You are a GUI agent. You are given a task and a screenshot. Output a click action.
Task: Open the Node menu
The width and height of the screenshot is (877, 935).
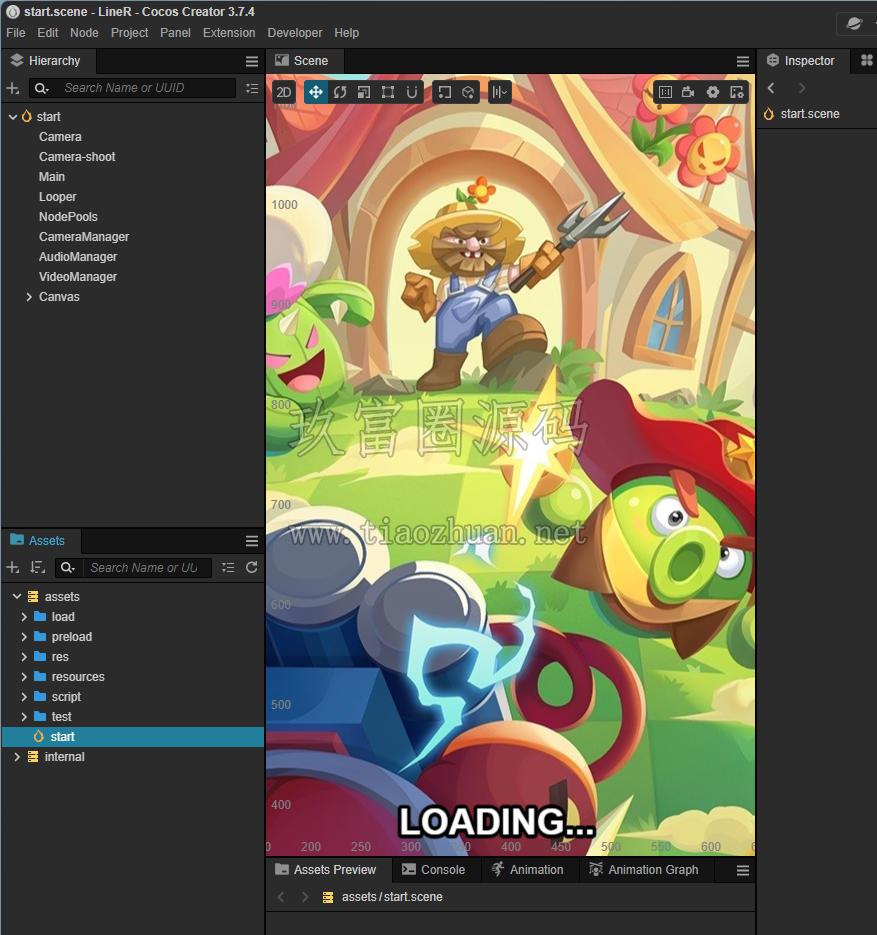84,33
